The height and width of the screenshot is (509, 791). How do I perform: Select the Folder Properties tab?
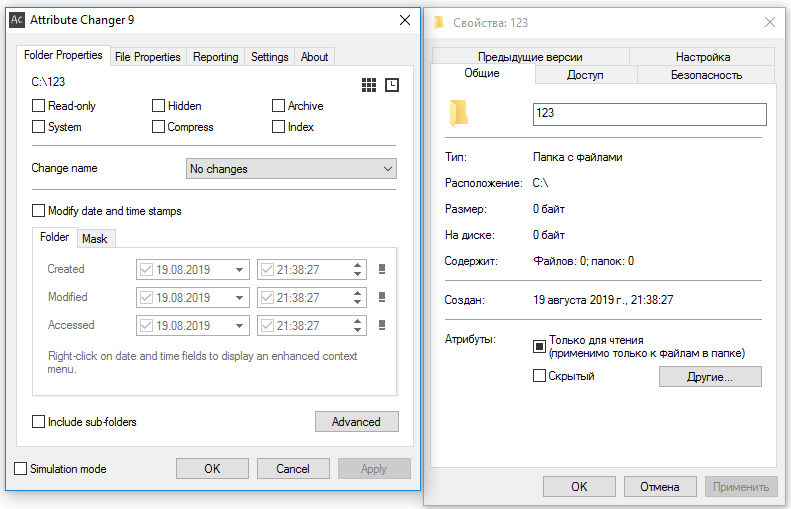[x=63, y=55]
